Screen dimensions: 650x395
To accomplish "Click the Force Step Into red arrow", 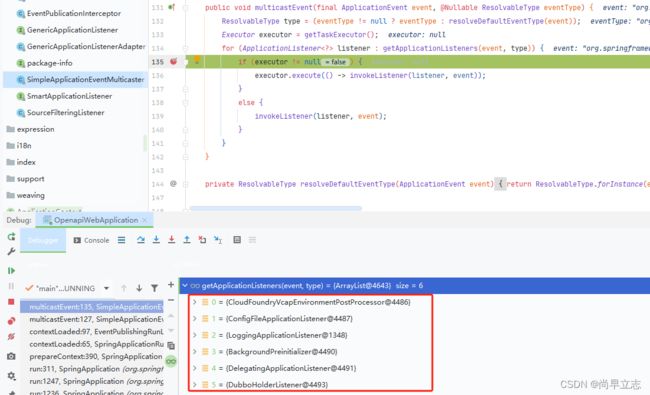I will coord(172,240).
